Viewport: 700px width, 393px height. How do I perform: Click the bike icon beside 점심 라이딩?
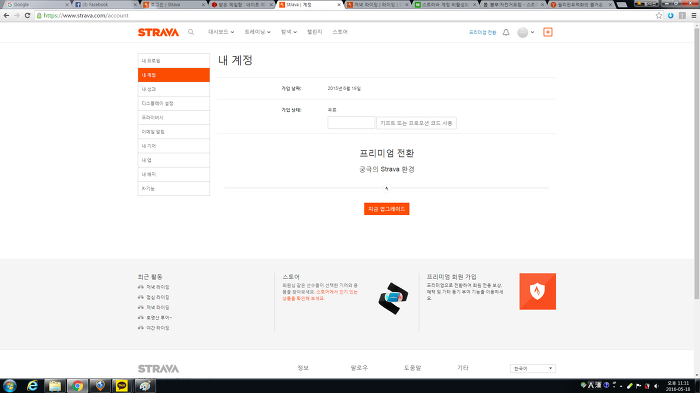pyautogui.click(x=141, y=297)
